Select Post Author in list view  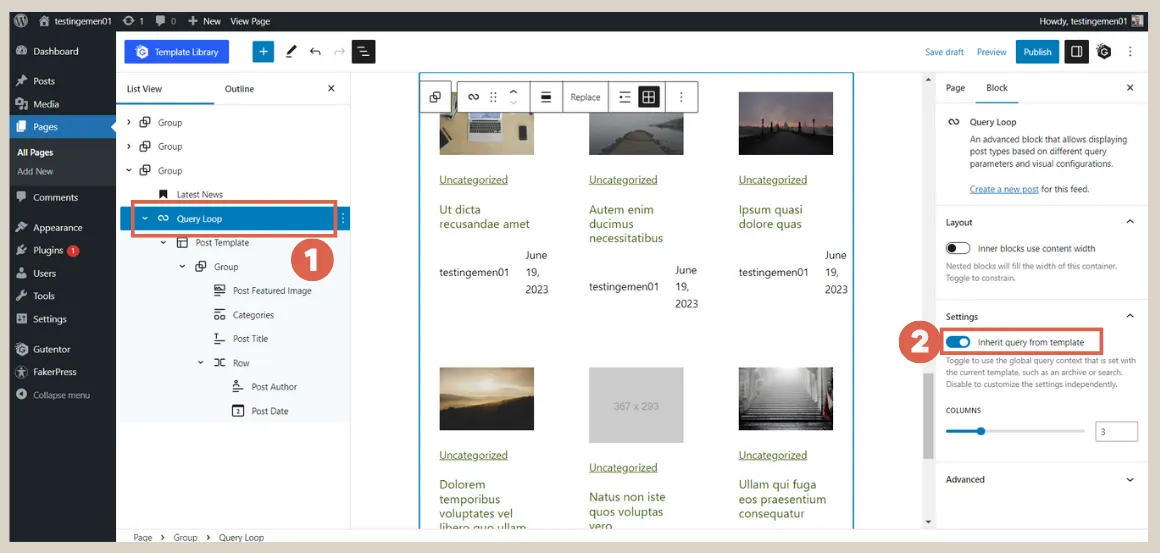pos(274,387)
